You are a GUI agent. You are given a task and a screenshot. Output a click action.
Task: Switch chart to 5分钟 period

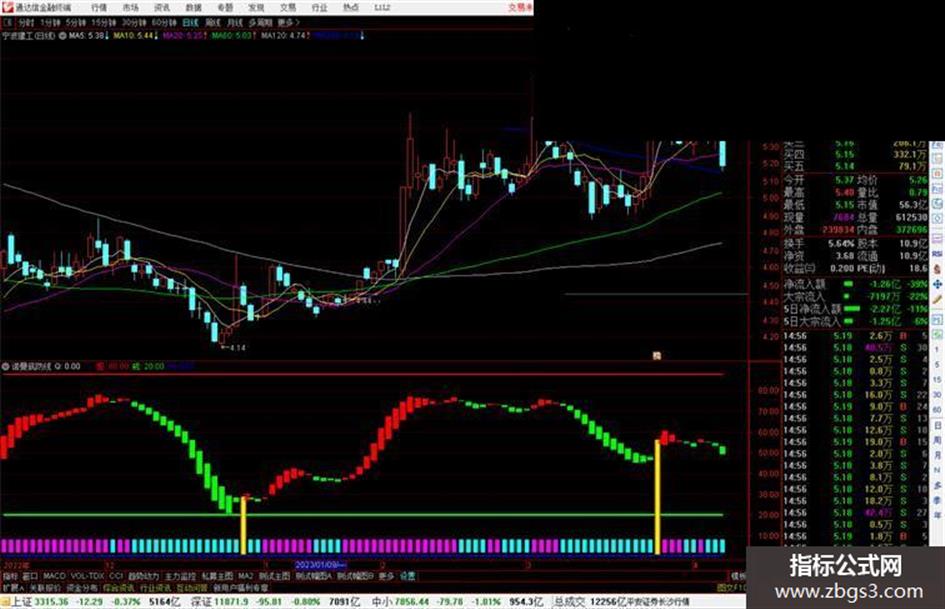(76, 22)
